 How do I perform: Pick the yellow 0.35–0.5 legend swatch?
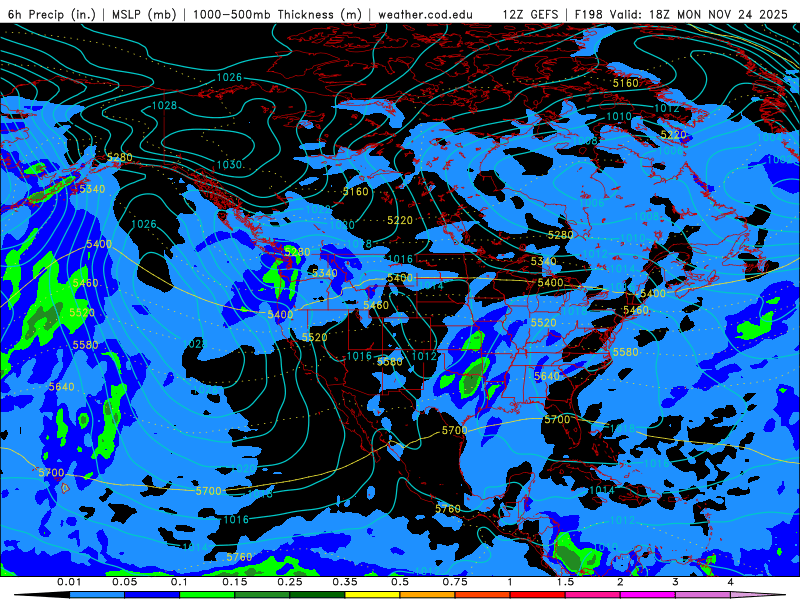click(x=372, y=595)
